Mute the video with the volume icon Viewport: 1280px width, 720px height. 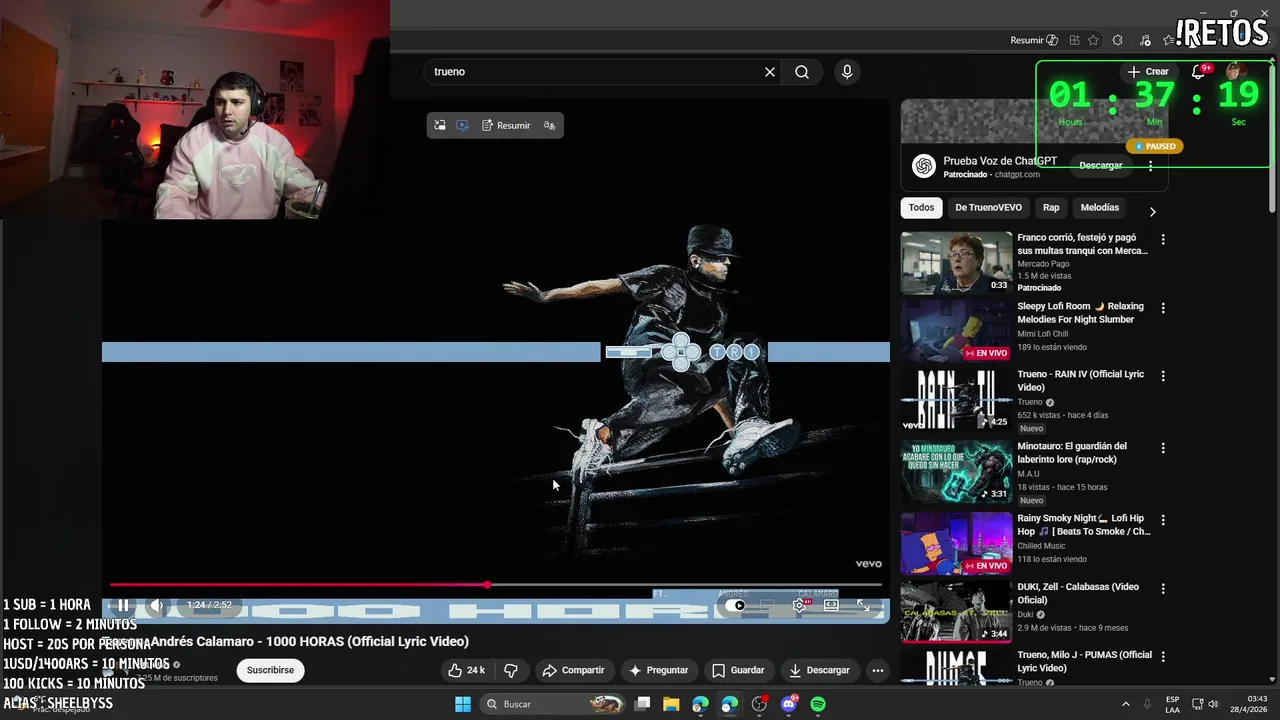tap(157, 605)
